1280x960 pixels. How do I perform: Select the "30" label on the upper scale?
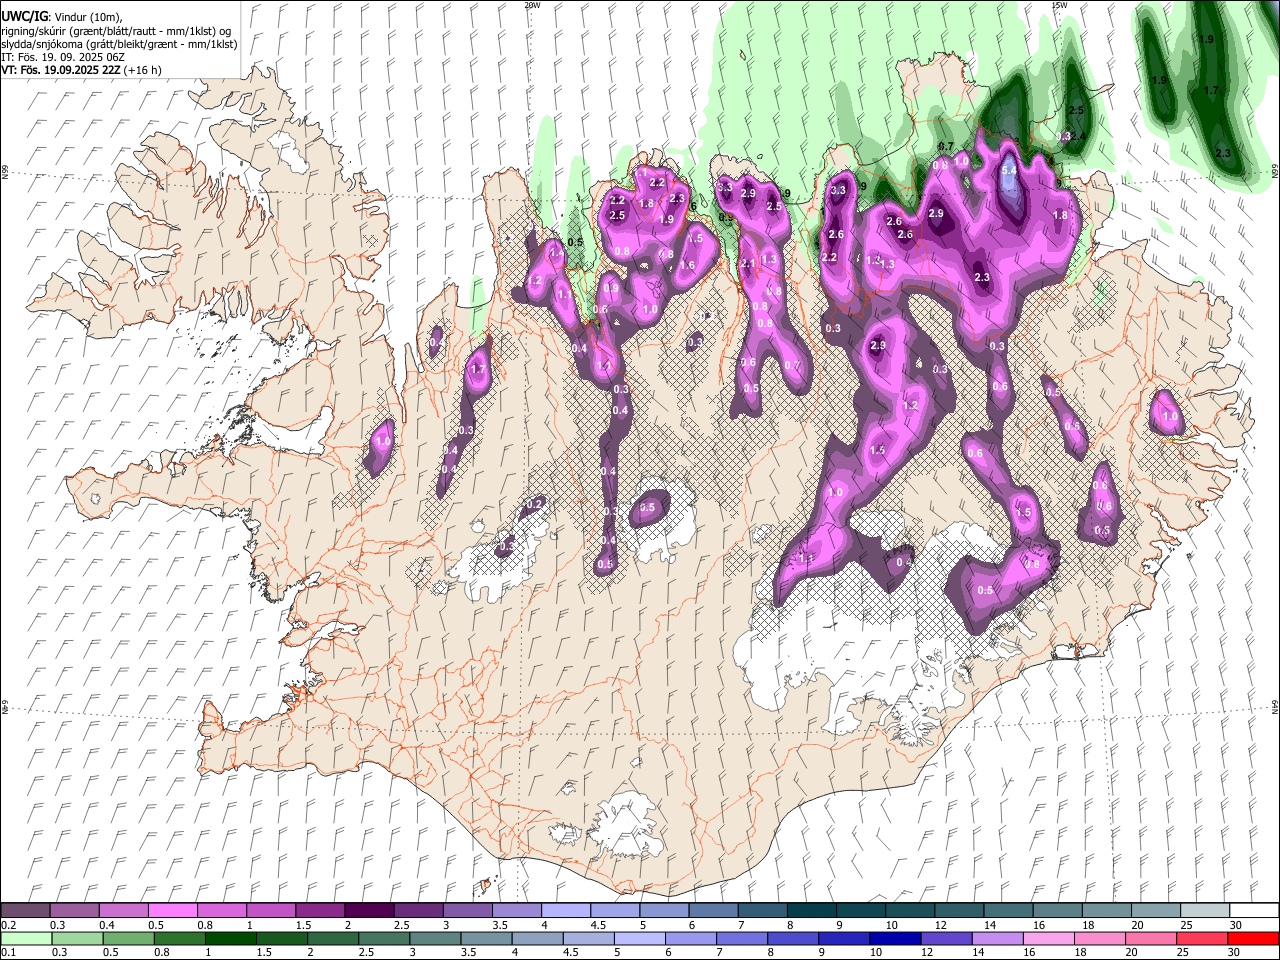(1234, 925)
